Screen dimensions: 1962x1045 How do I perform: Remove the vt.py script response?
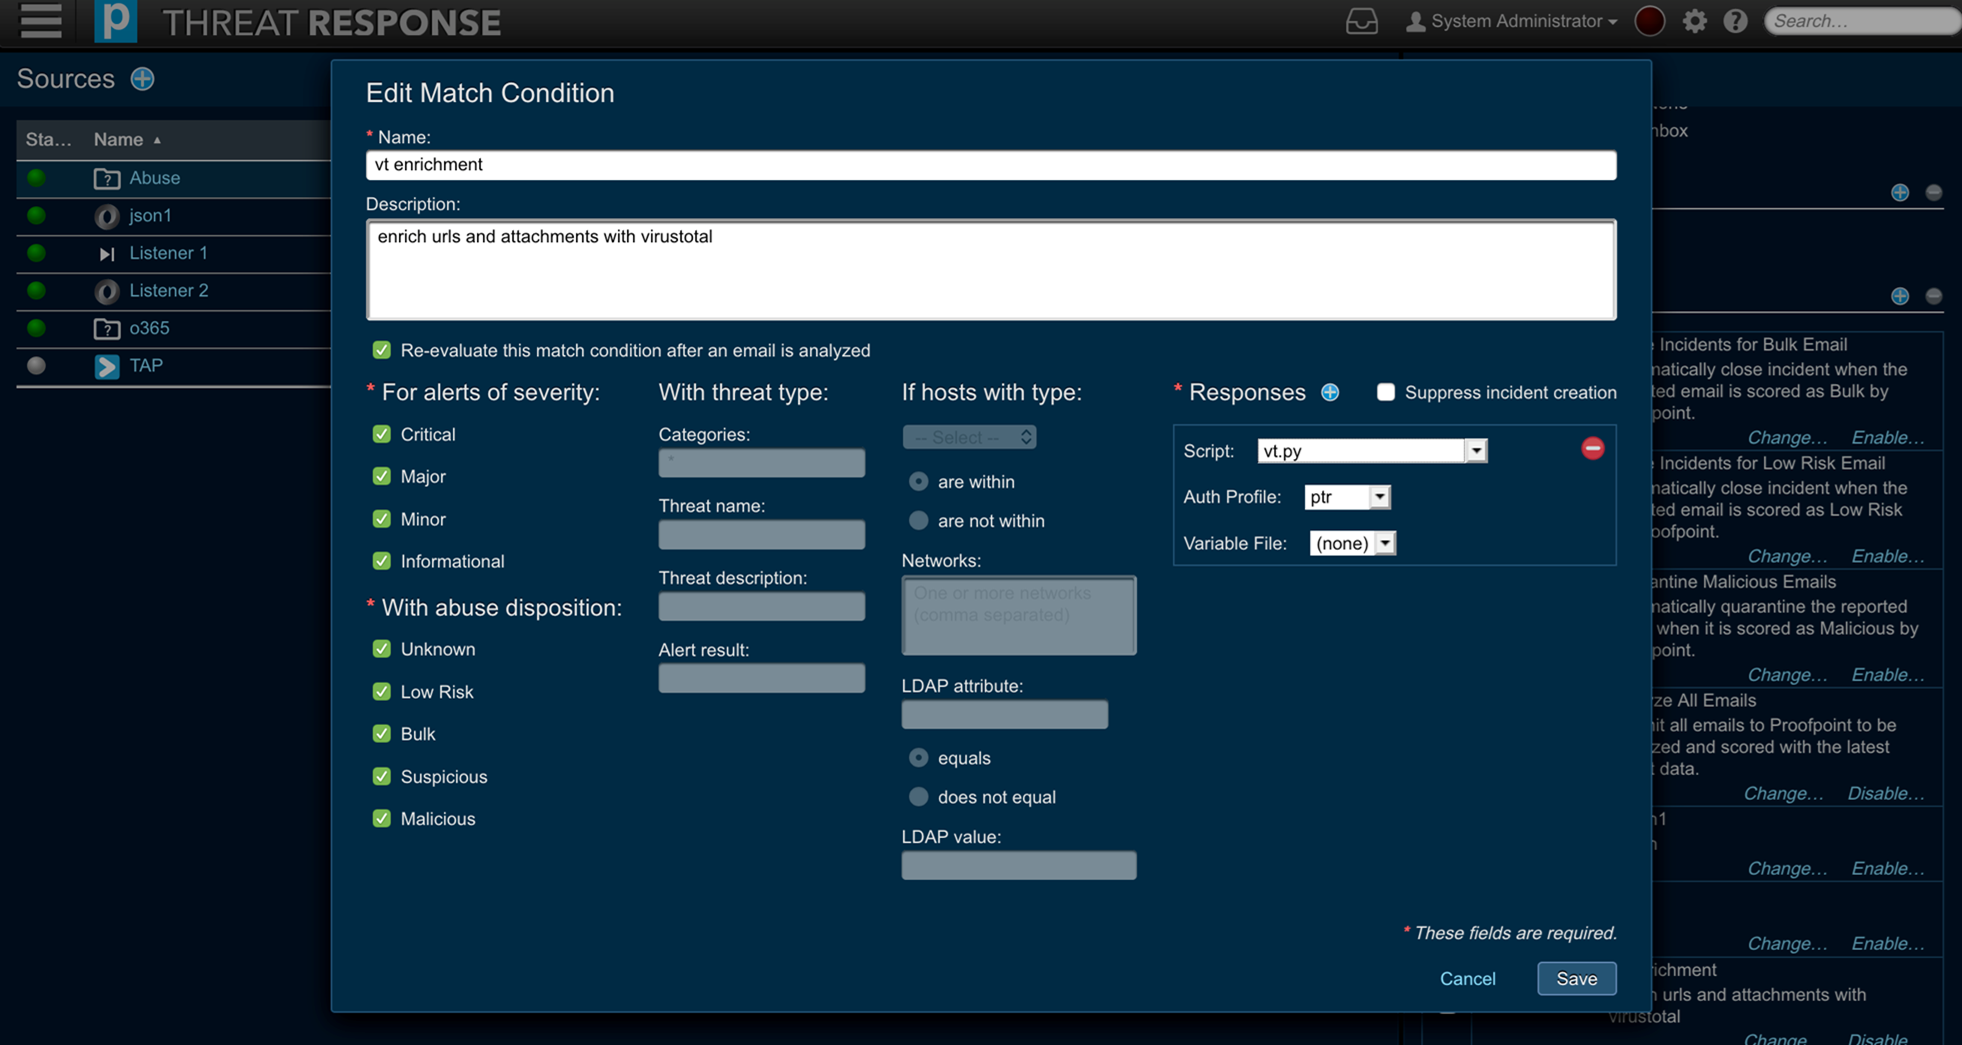(x=1593, y=448)
